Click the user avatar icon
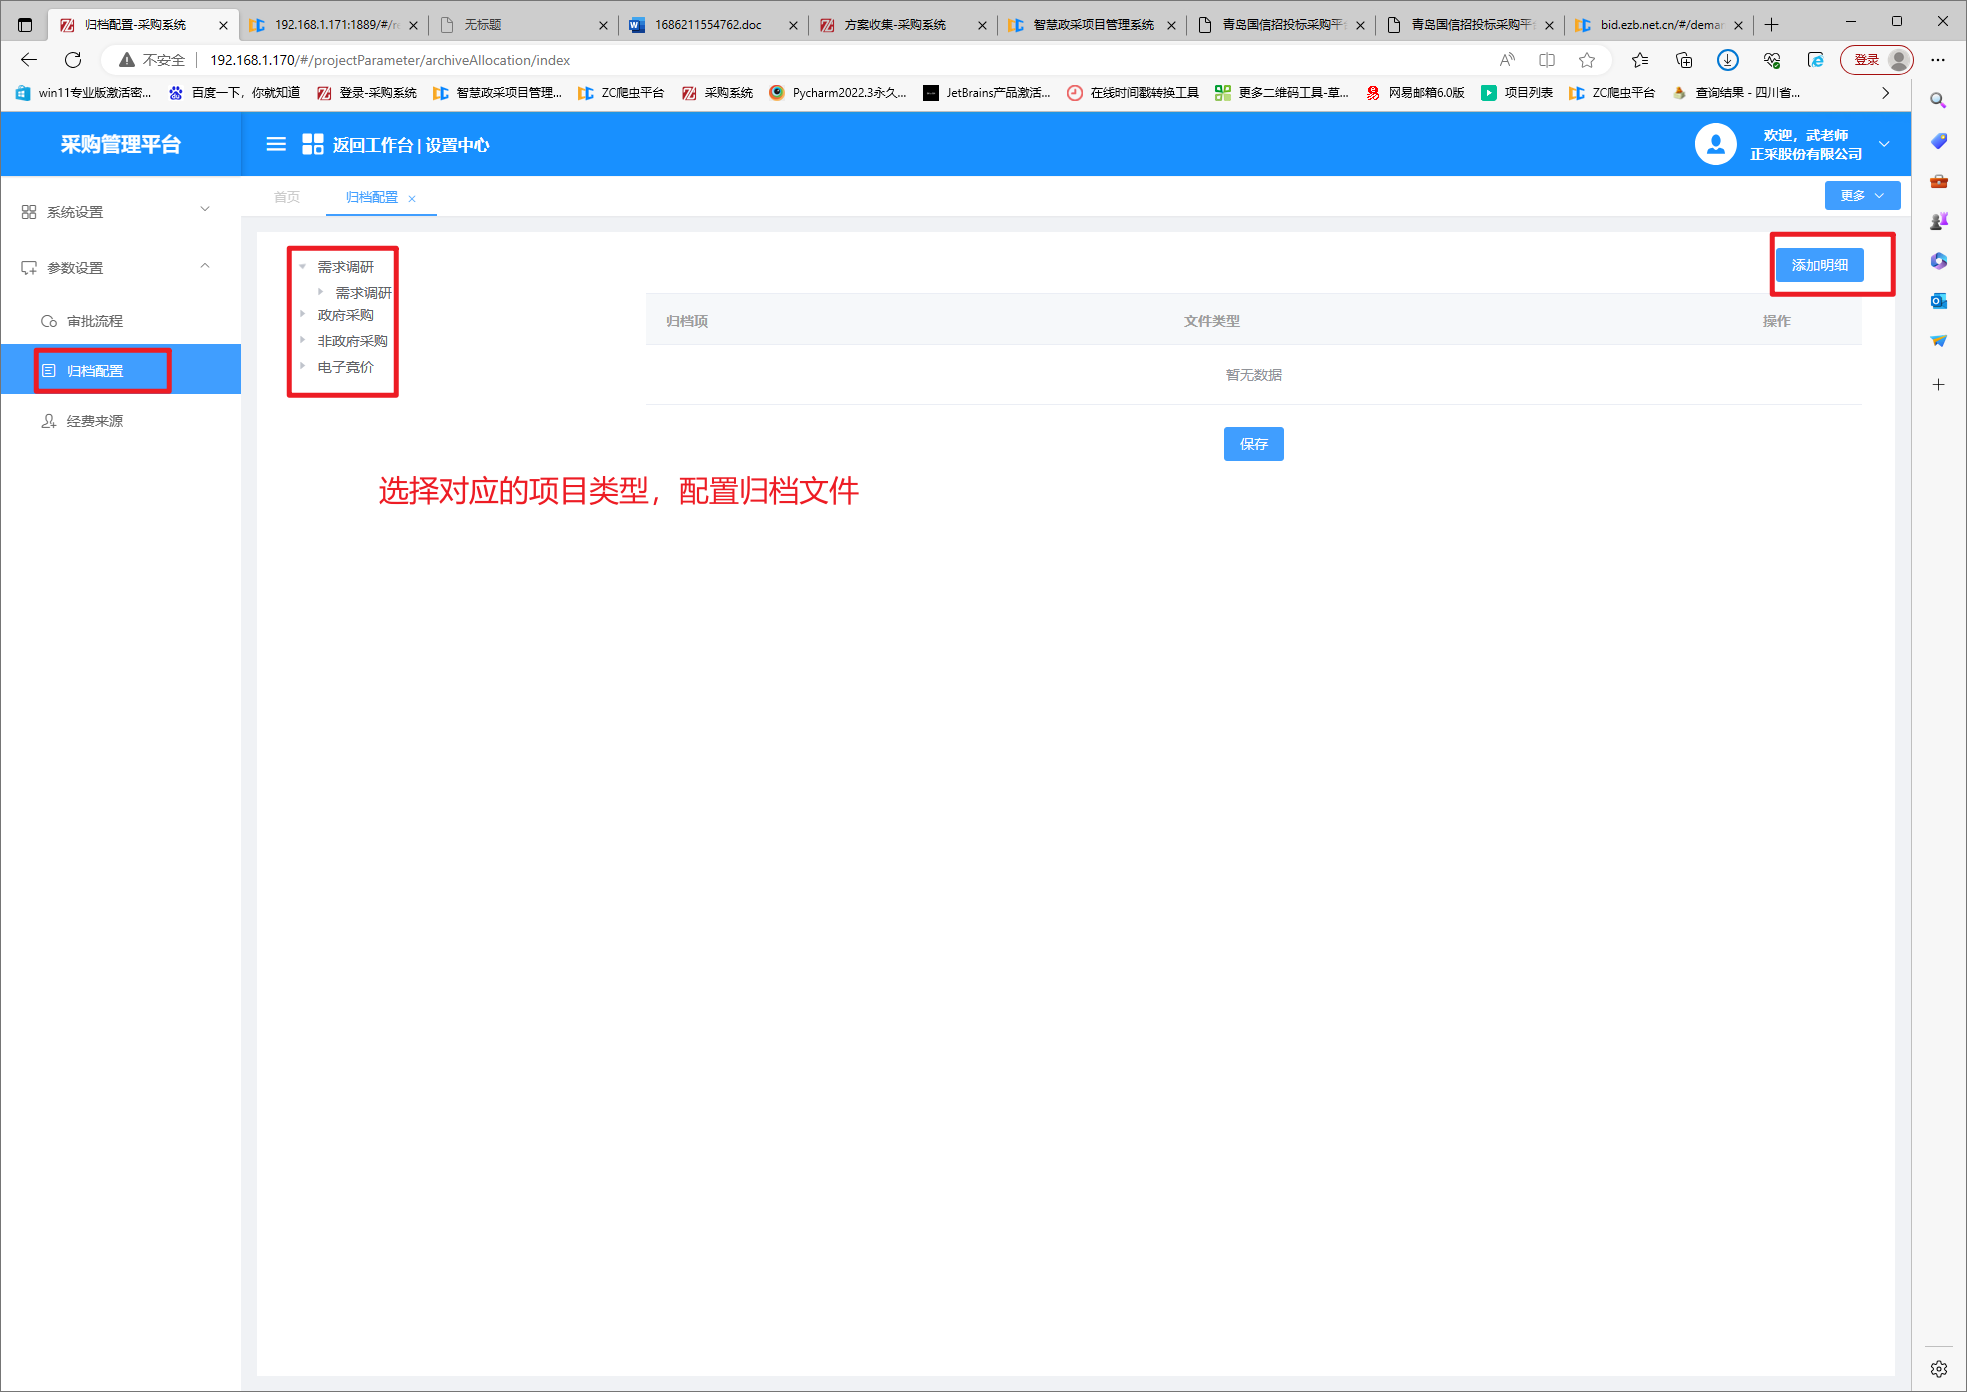 (1715, 144)
